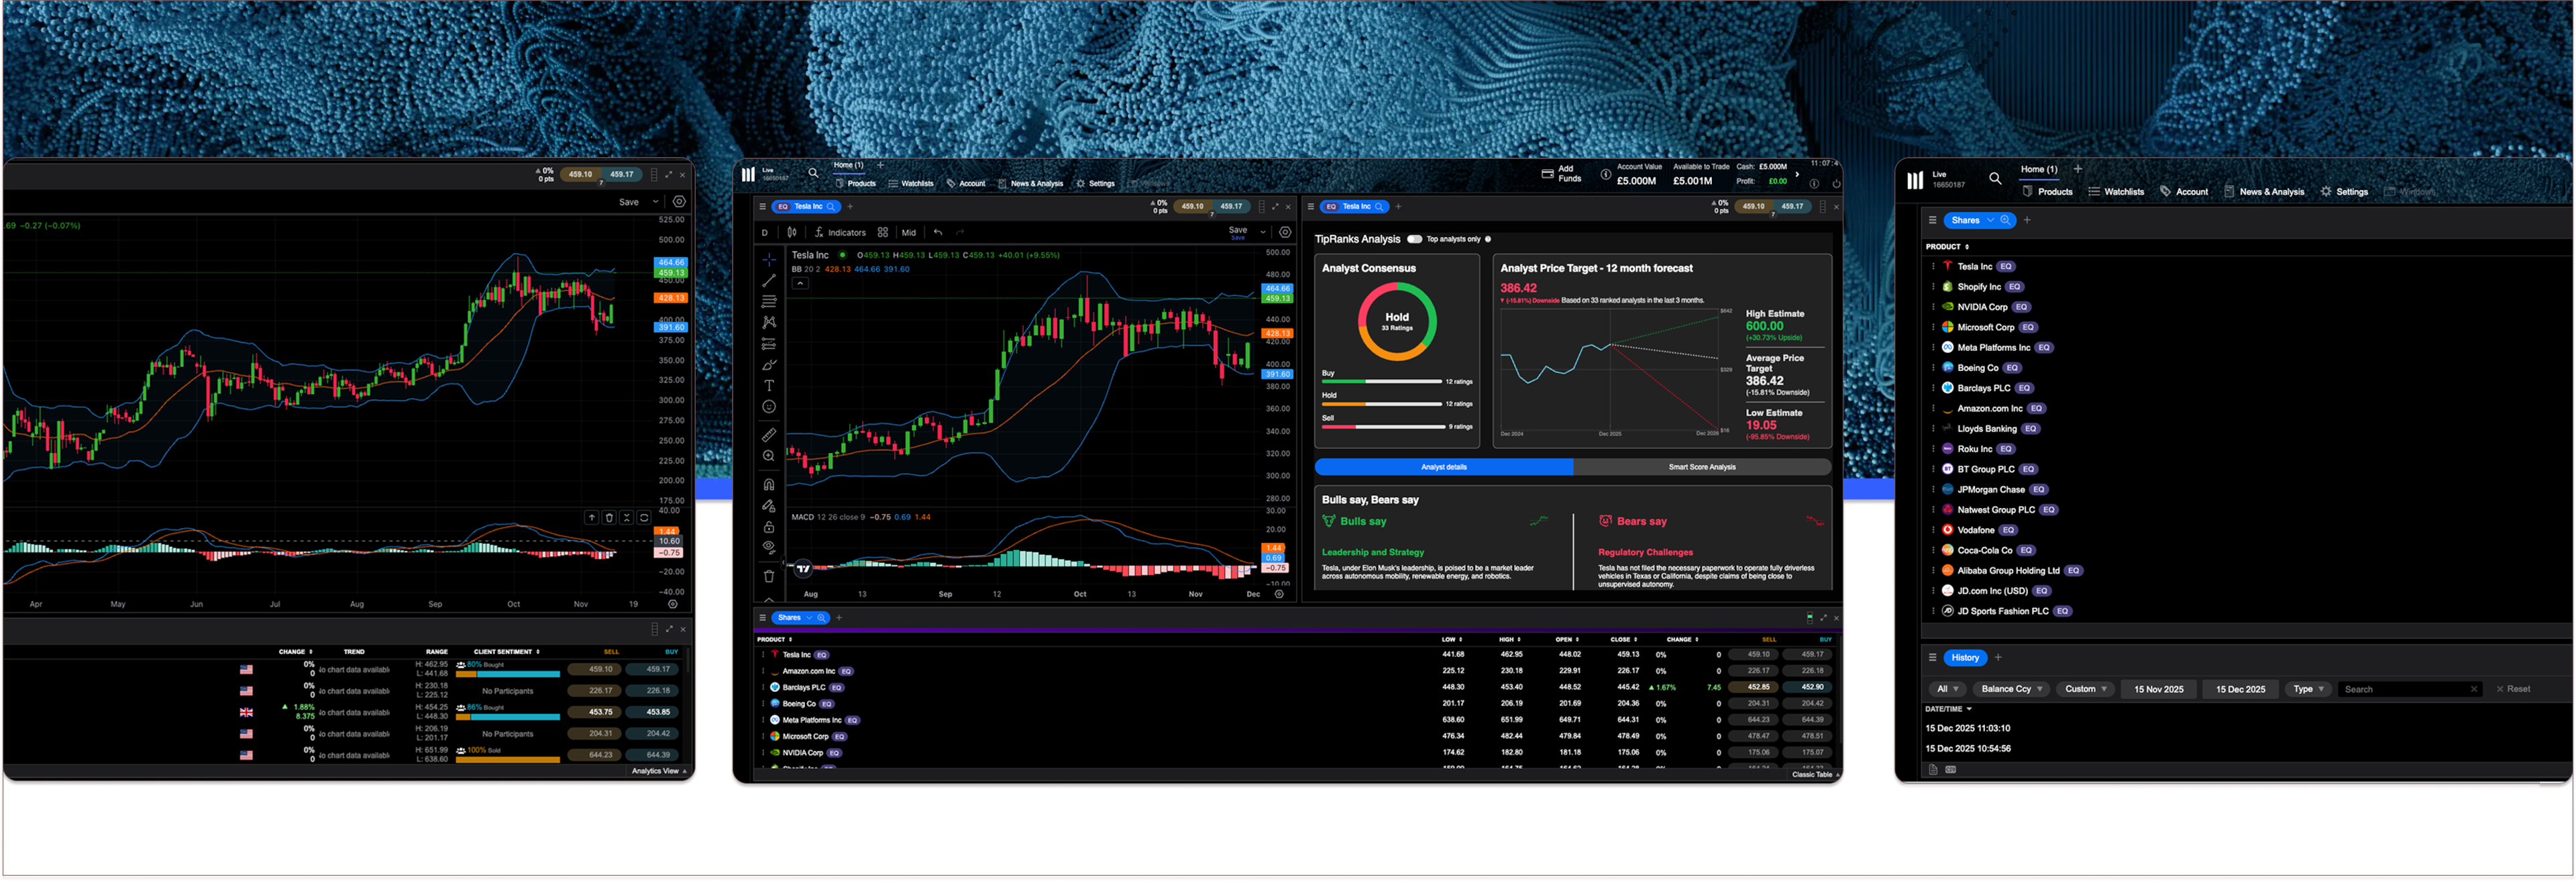Pick the ruler measure tool

point(769,435)
